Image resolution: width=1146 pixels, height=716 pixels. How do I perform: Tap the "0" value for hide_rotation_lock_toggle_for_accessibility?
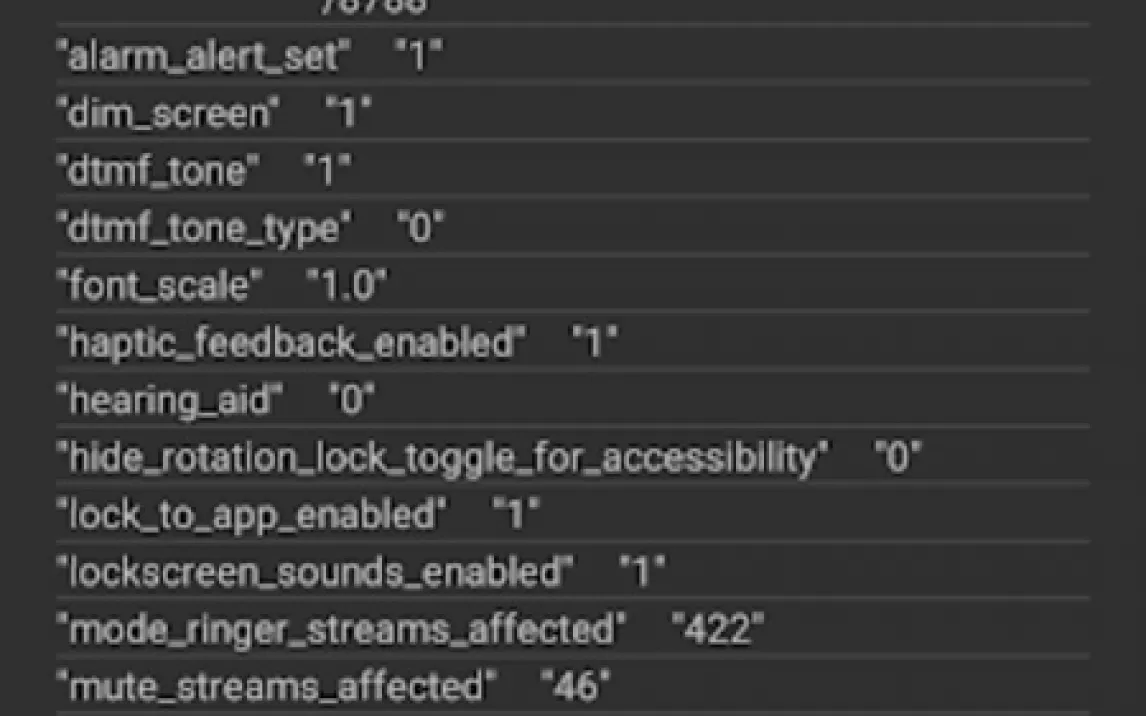(x=898, y=458)
